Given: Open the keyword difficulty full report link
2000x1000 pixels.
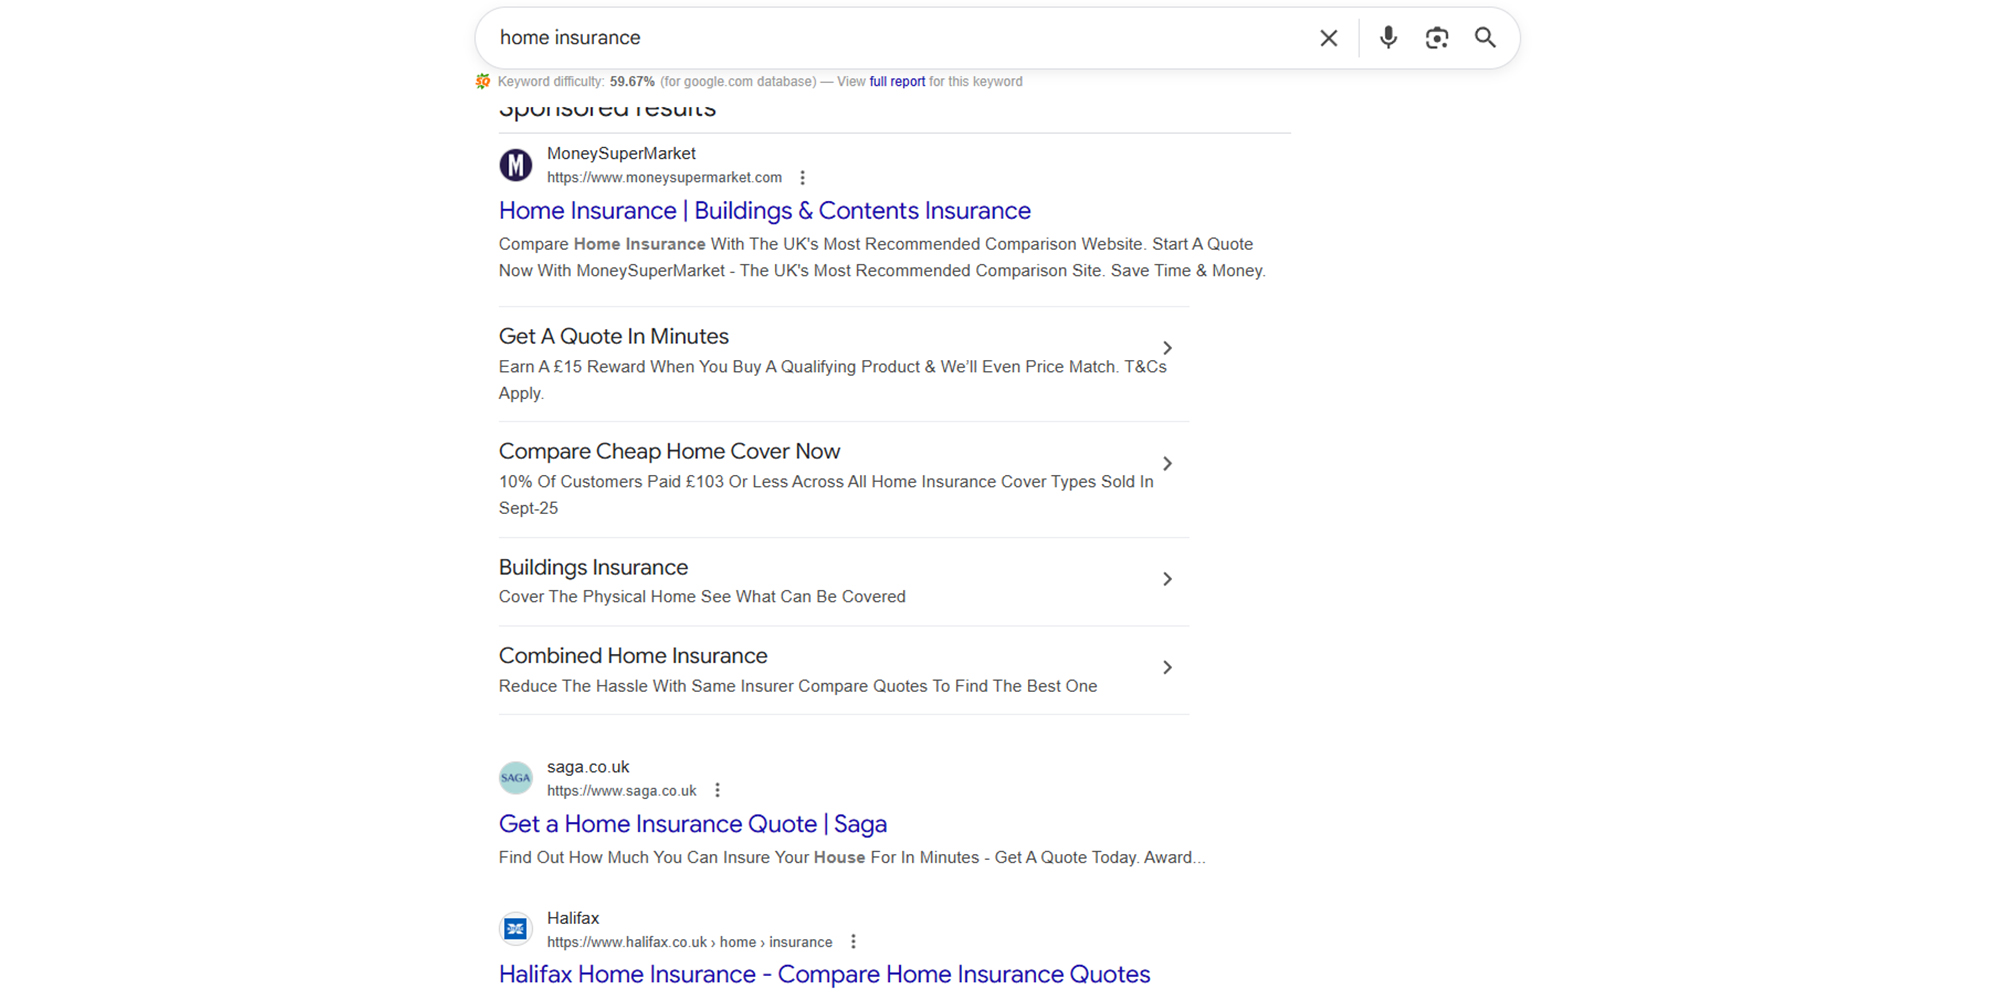Looking at the screenshot, I should pos(896,82).
